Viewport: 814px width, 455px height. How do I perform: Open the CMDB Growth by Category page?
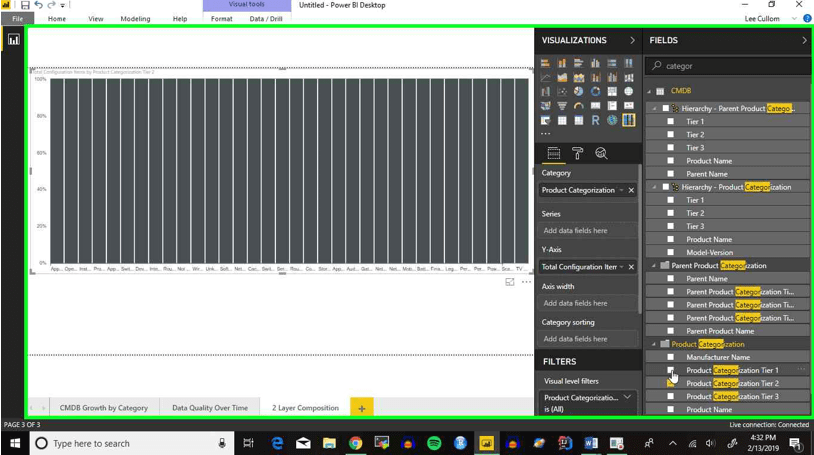pyautogui.click(x=104, y=408)
